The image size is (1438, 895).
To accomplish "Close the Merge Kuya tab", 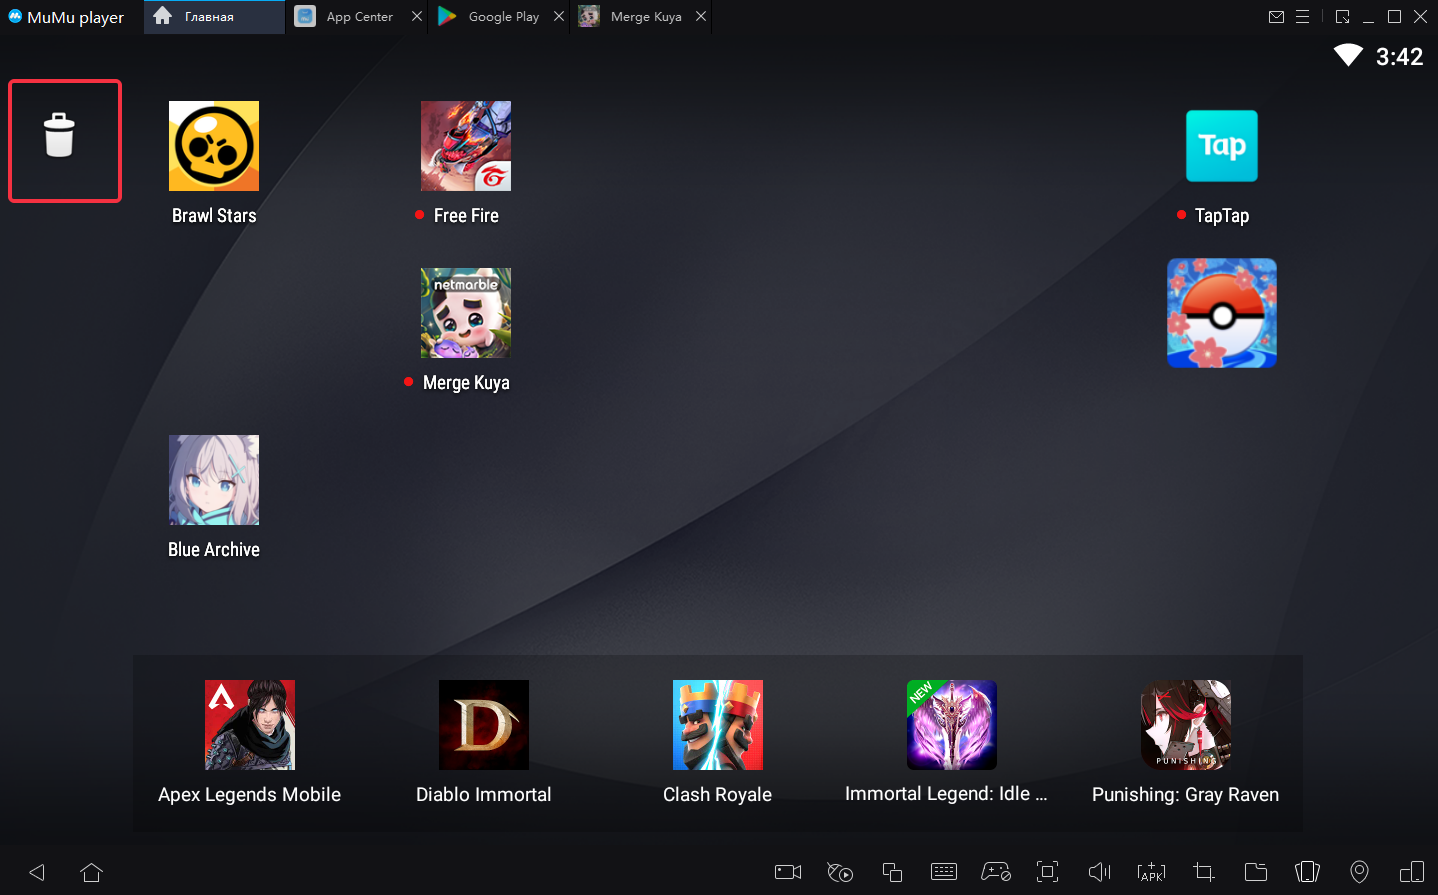I will pos(701,17).
